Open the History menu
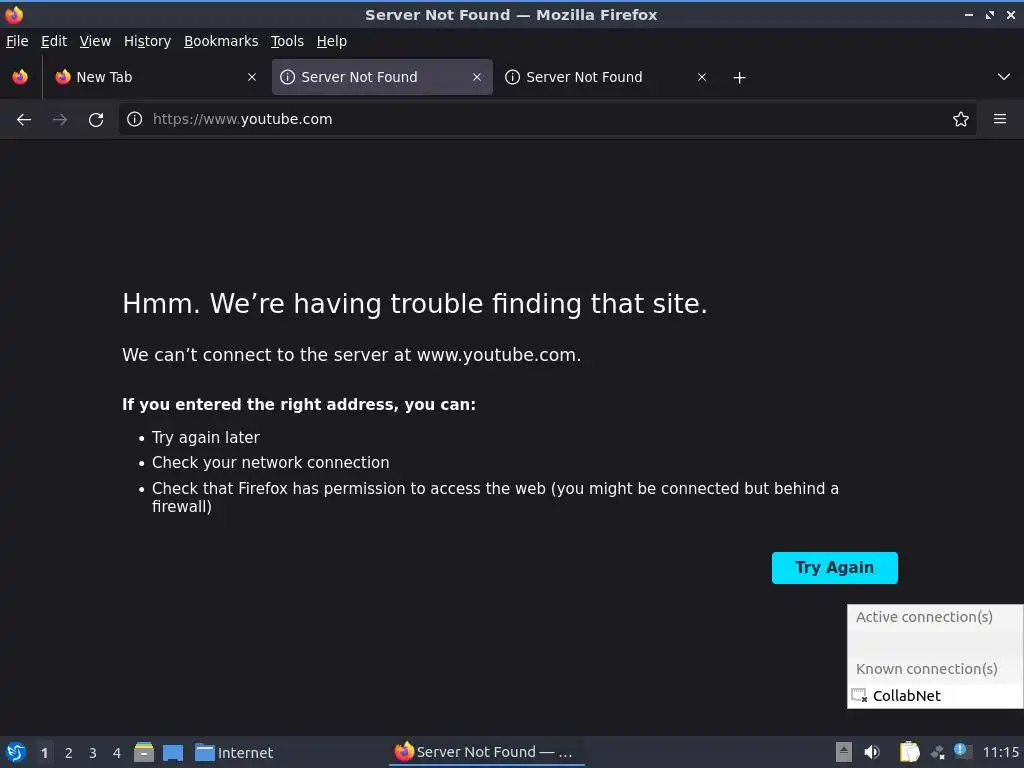This screenshot has width=1024, height=768. click(147, 41)
